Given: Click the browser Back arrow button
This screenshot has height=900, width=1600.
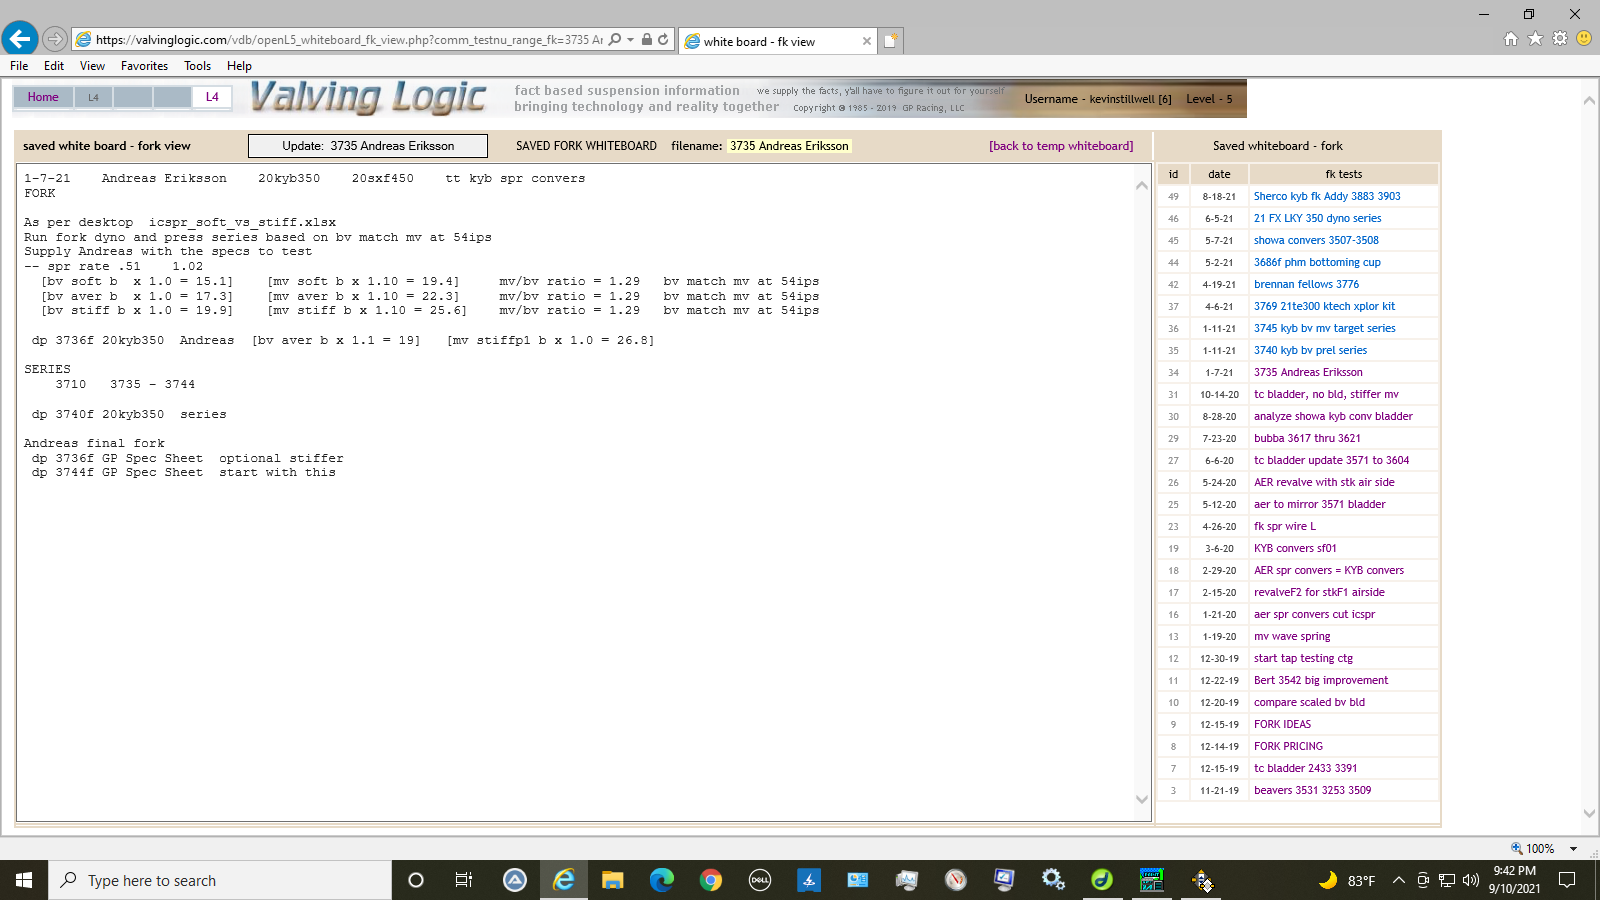Looking at the screenshot, I should click(20, 39).
